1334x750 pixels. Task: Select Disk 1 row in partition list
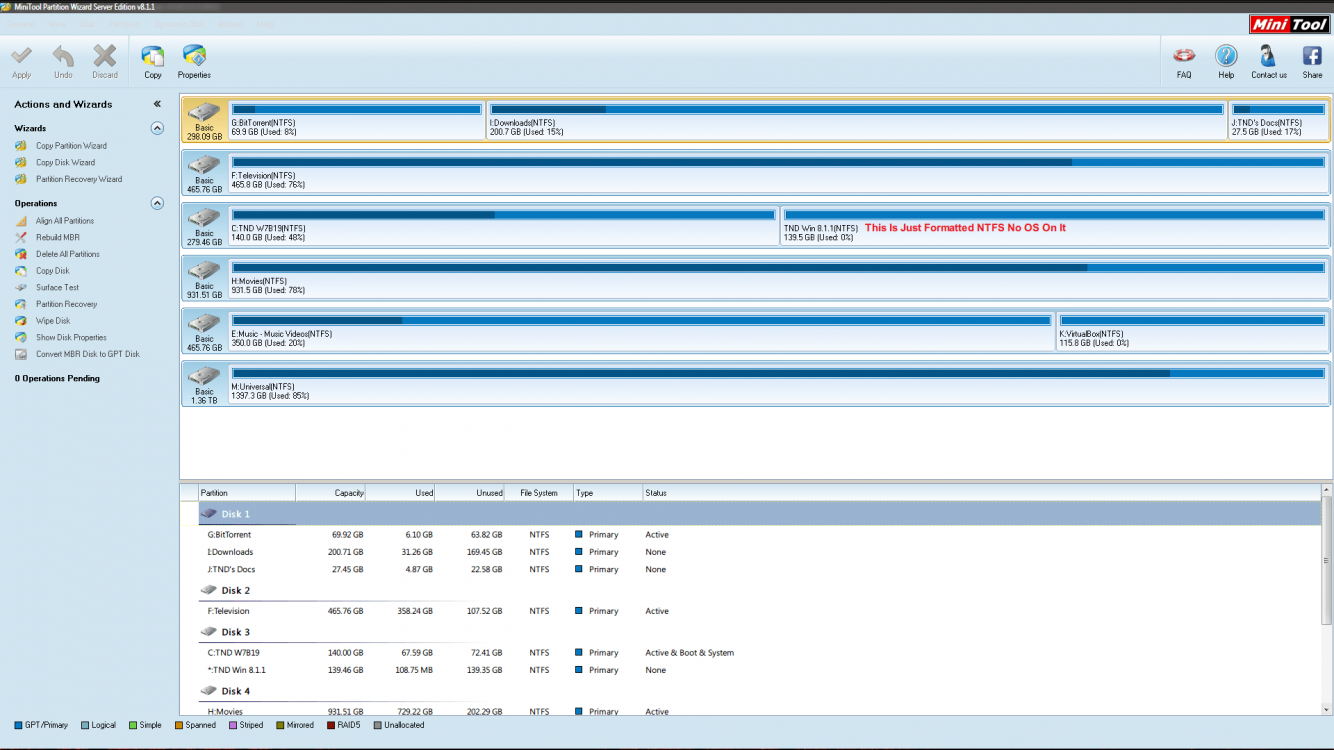tap(759, 514)
